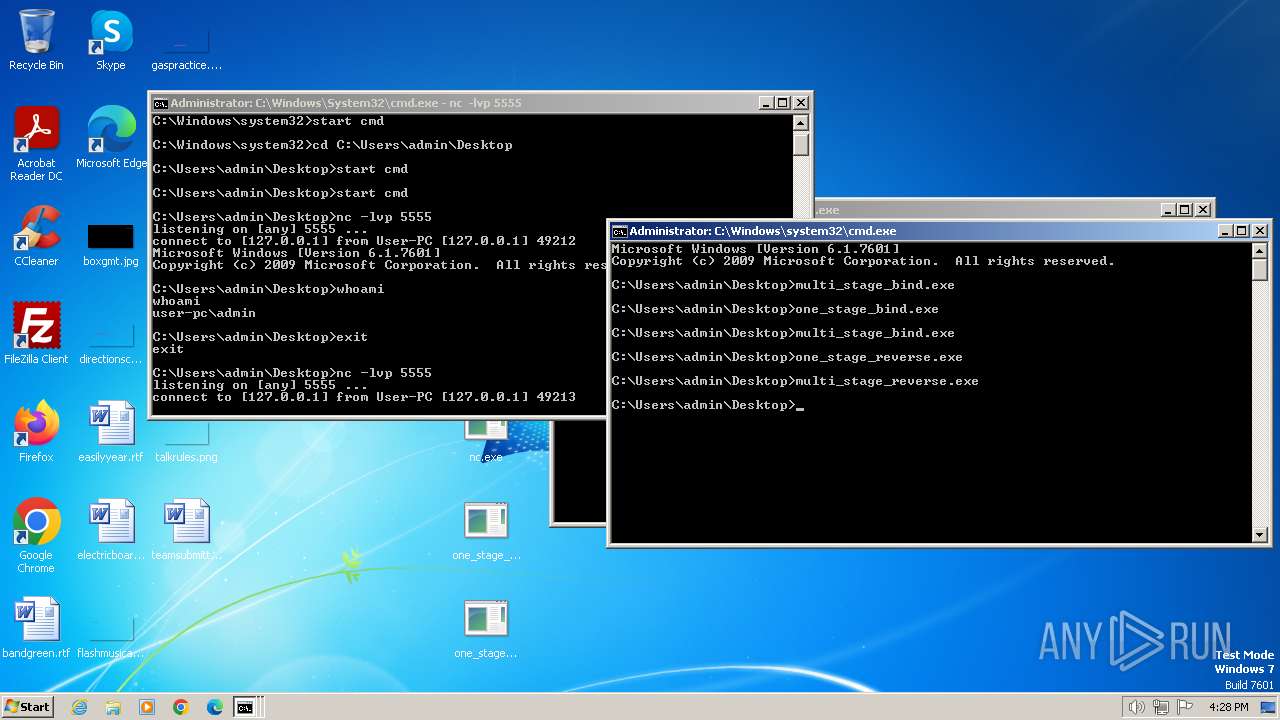Click the 4:28 PM clock
1280x720 pixels.
tap(1228, 707)
